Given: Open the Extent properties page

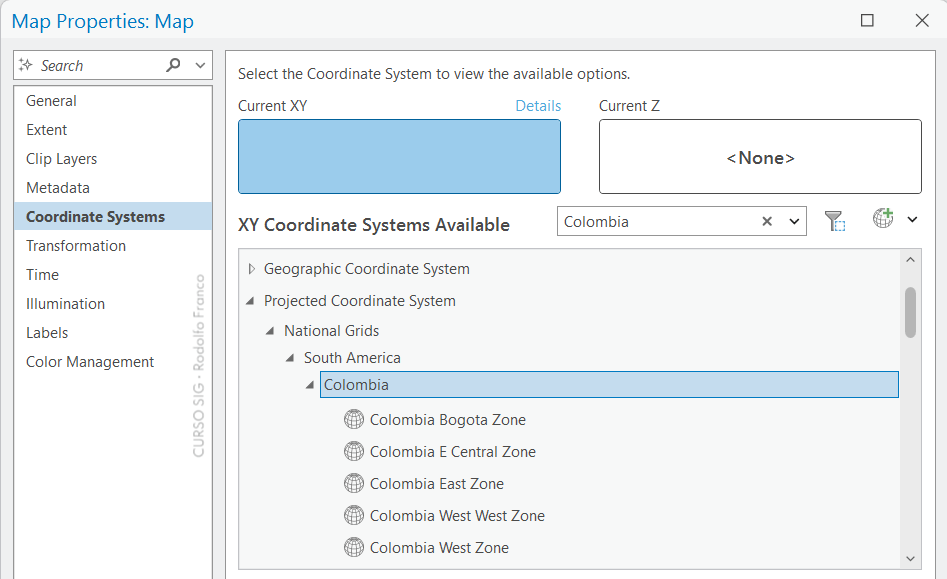Looking at the screenshot, I should tap(47, 130).
